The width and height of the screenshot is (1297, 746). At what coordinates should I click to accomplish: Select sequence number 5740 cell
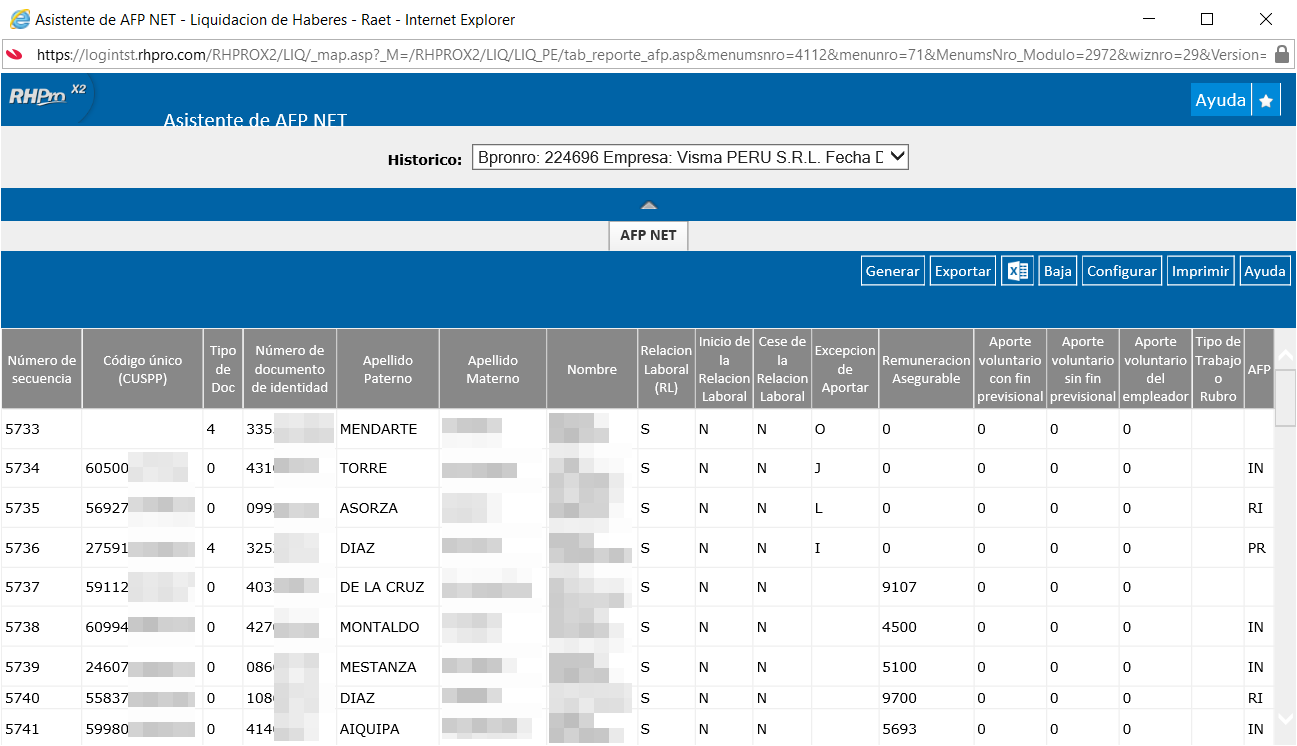tap(42, 698)
